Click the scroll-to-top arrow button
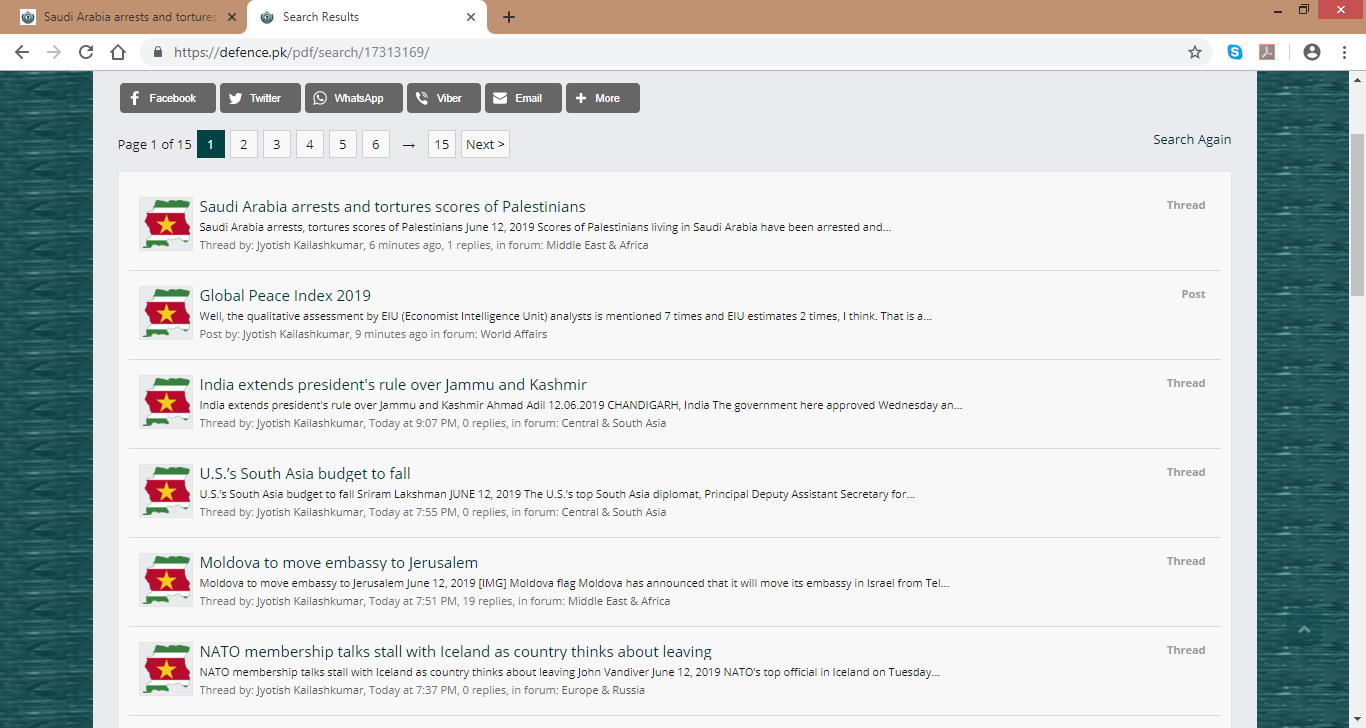The height and width of the screenshot is (728, 1366). [x=1303, y=630]
